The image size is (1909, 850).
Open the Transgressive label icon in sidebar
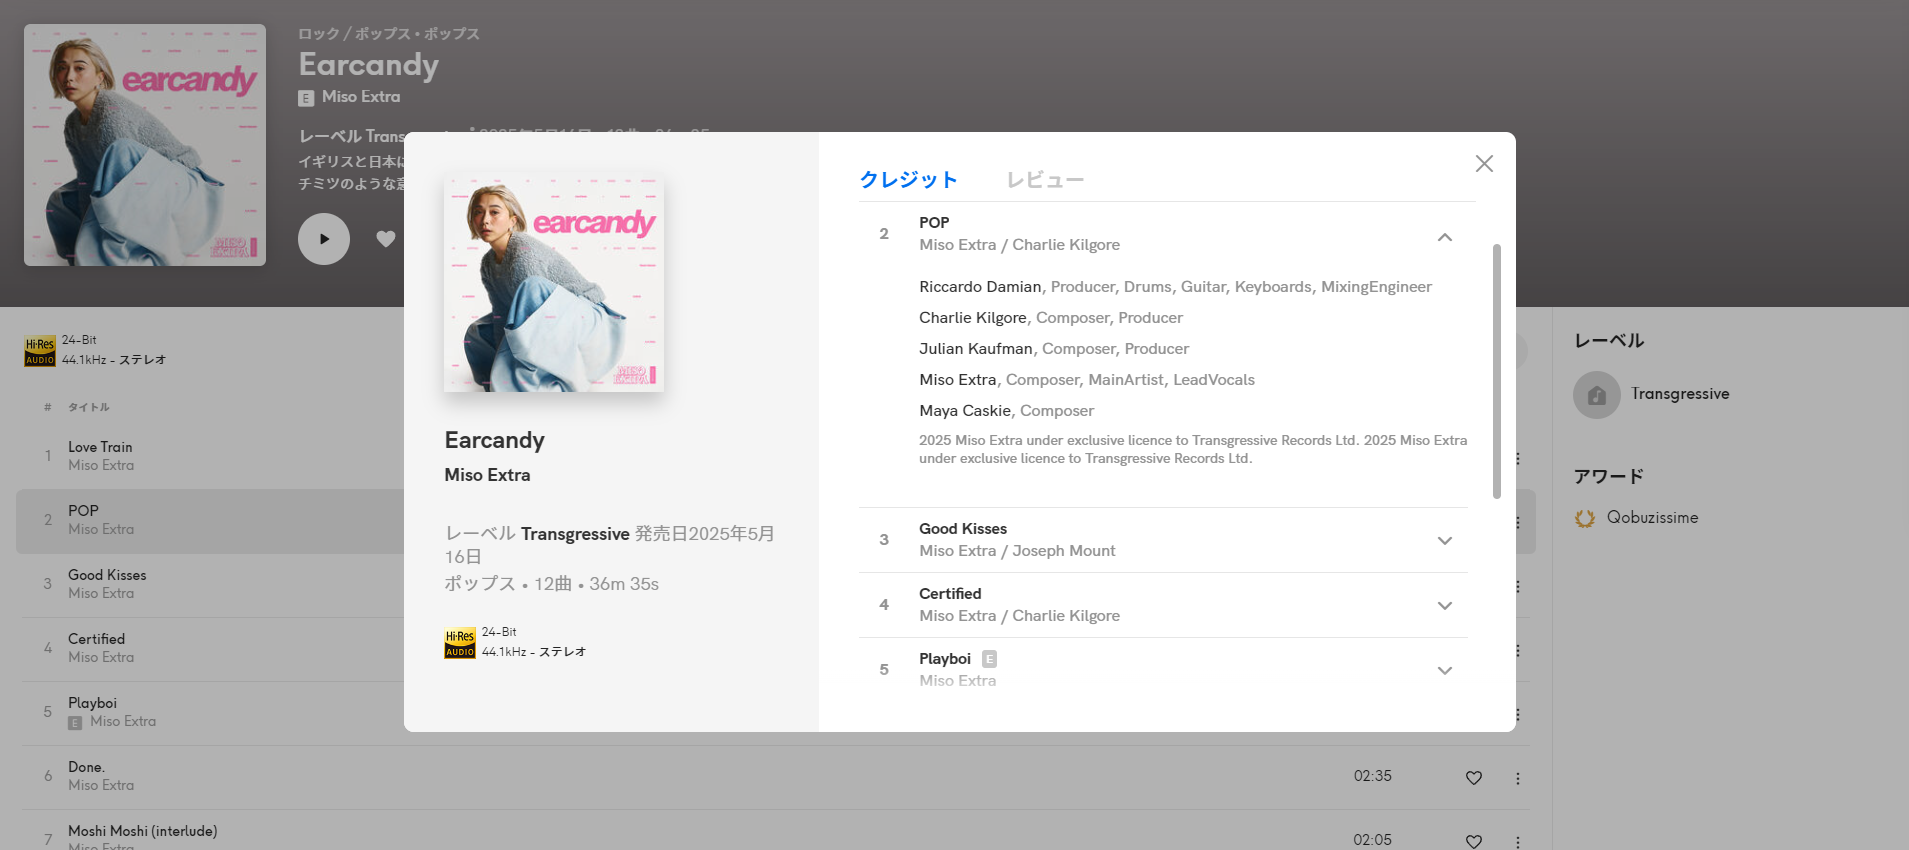click(1597, 395)
